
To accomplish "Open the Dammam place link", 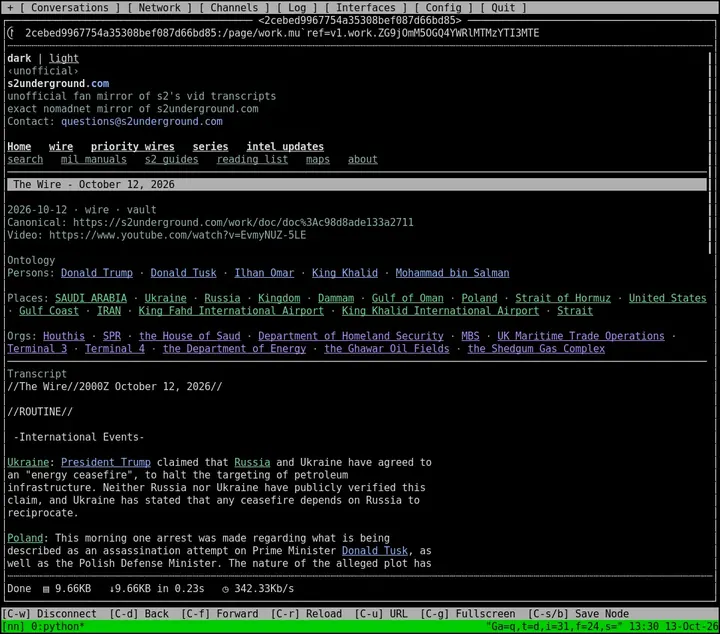I will pyautogui.click(x=336, y=298).
